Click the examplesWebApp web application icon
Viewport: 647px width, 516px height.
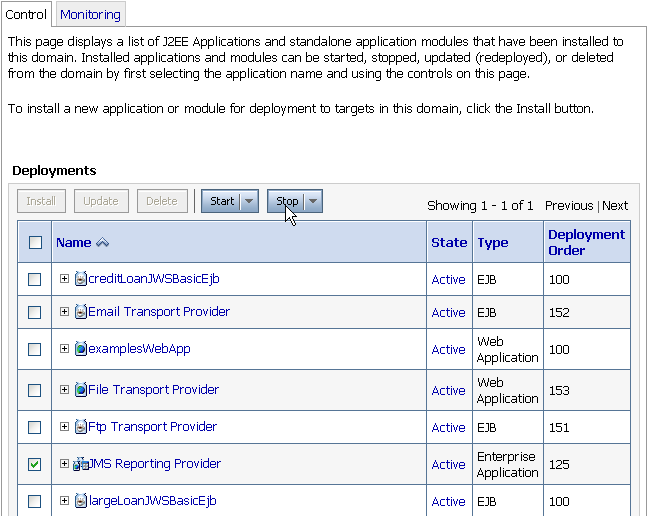click(x=81, y=349)
